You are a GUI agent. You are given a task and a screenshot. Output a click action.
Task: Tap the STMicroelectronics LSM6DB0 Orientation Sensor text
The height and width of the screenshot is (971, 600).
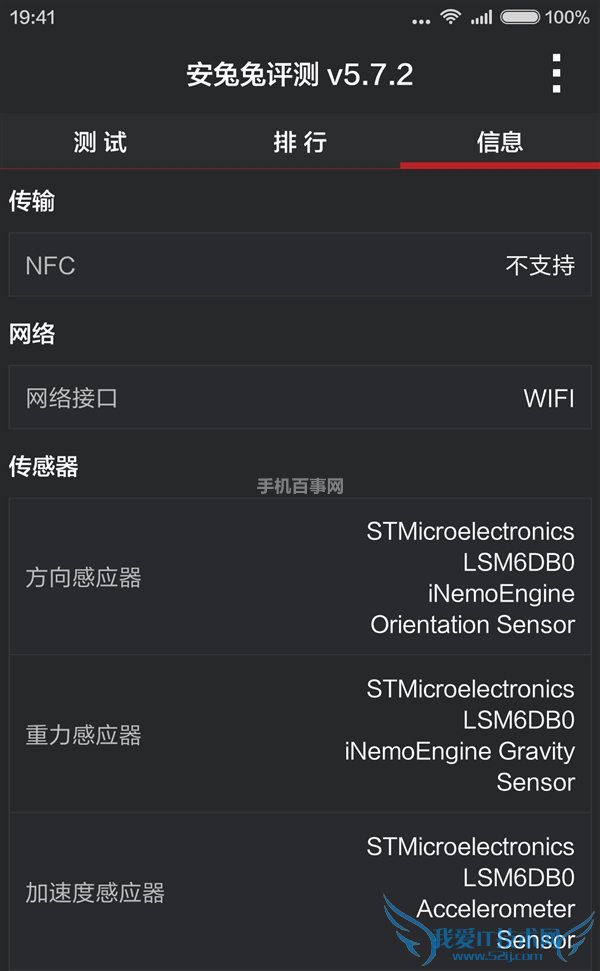460,578
